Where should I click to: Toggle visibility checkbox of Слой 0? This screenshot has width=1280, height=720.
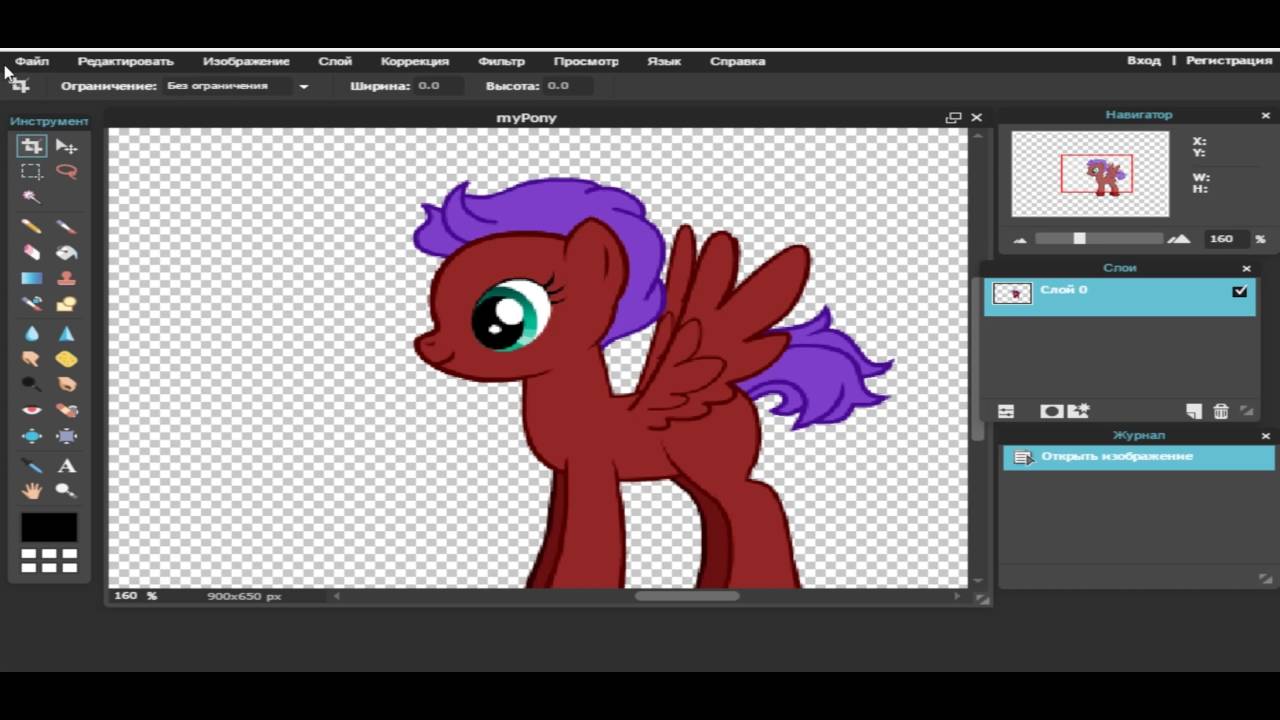point(1240,291)
